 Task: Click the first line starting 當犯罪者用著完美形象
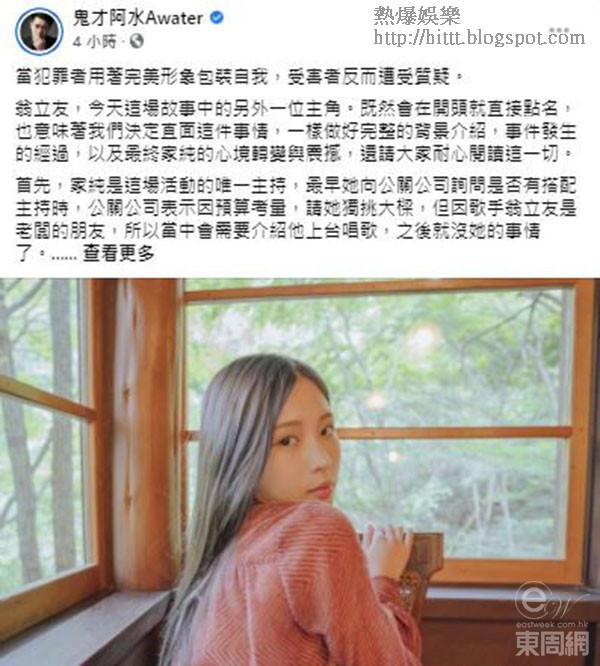[239, 77]
